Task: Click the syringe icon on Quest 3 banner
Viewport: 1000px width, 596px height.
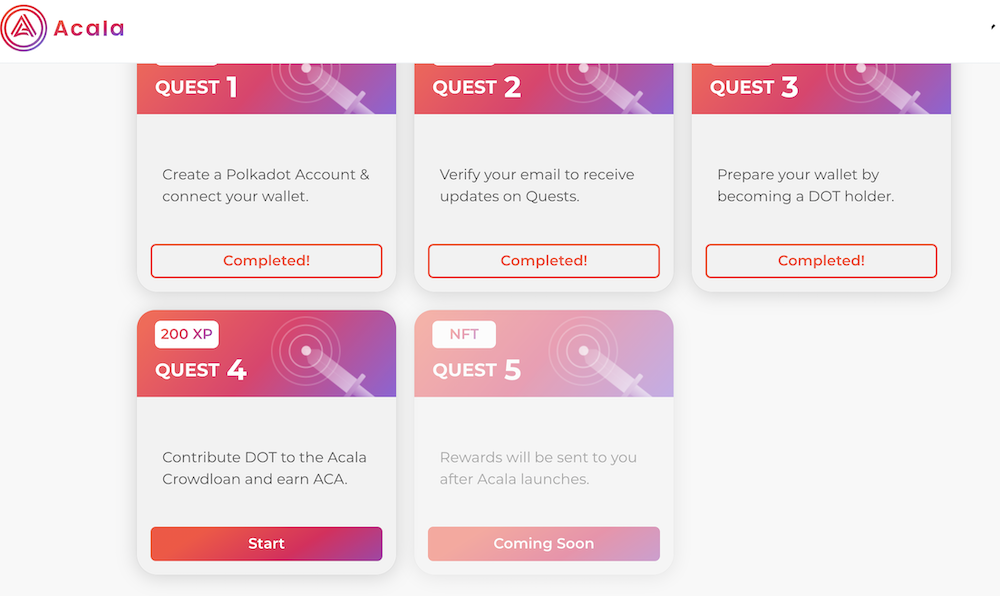Action: click(x=876, y=88)
